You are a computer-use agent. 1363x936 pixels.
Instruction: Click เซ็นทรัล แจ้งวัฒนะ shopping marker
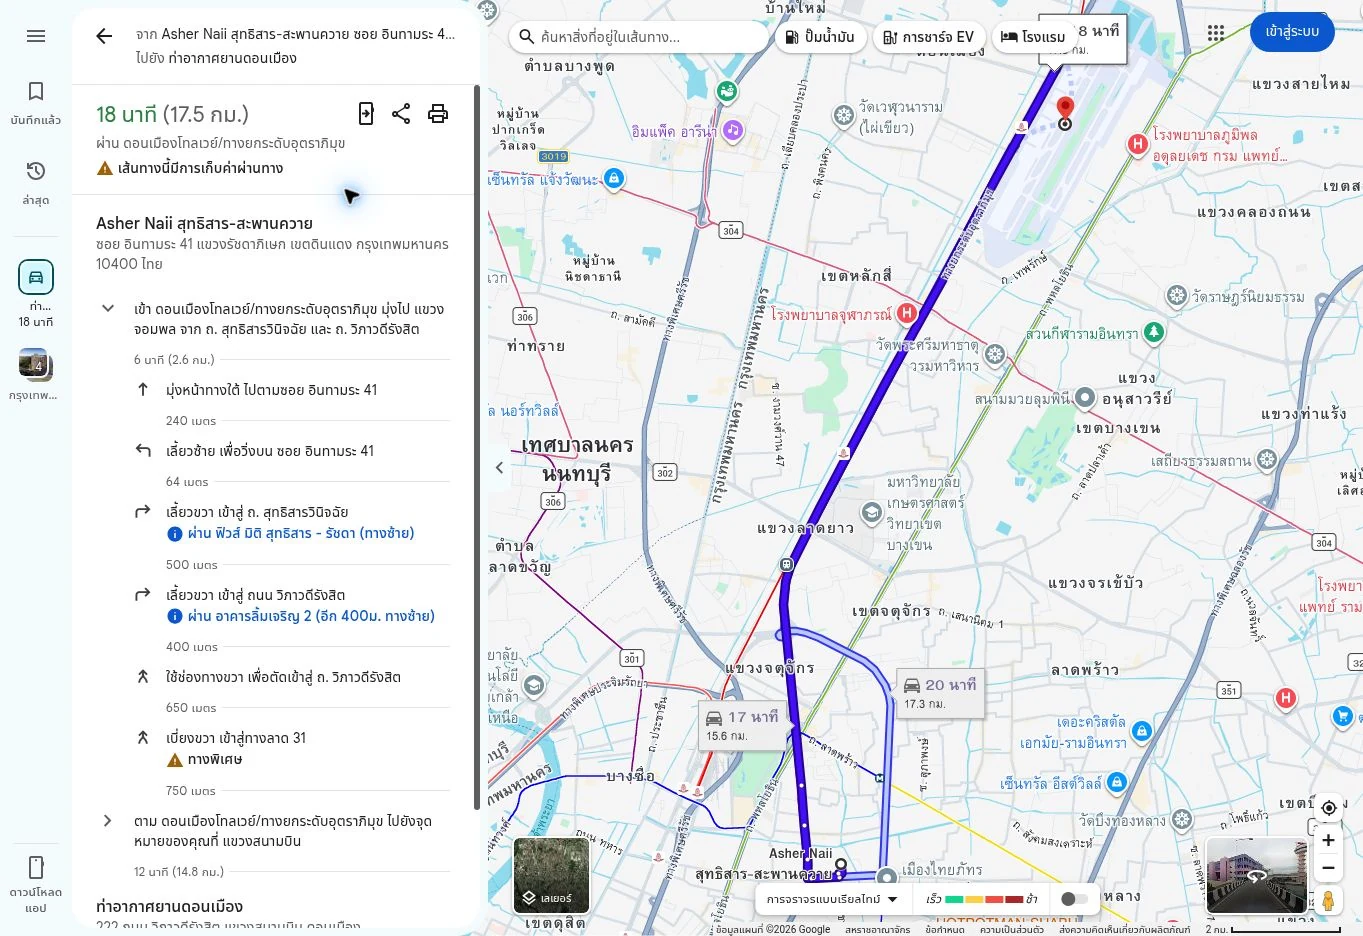[614, 178]
